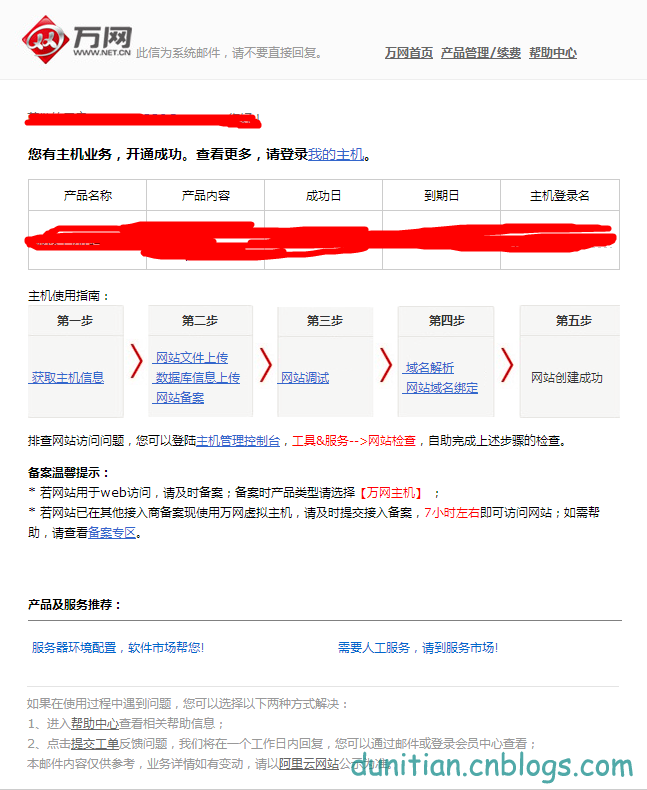Click the red 7小时左右 text
The width and height of the screenshot is (647, 790).
[x=452, y=512]
